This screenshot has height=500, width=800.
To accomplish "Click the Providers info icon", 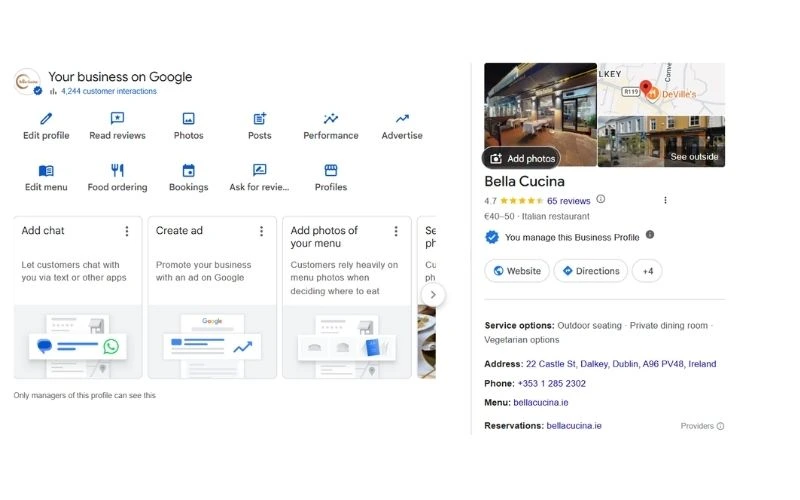I will point(720,426).
